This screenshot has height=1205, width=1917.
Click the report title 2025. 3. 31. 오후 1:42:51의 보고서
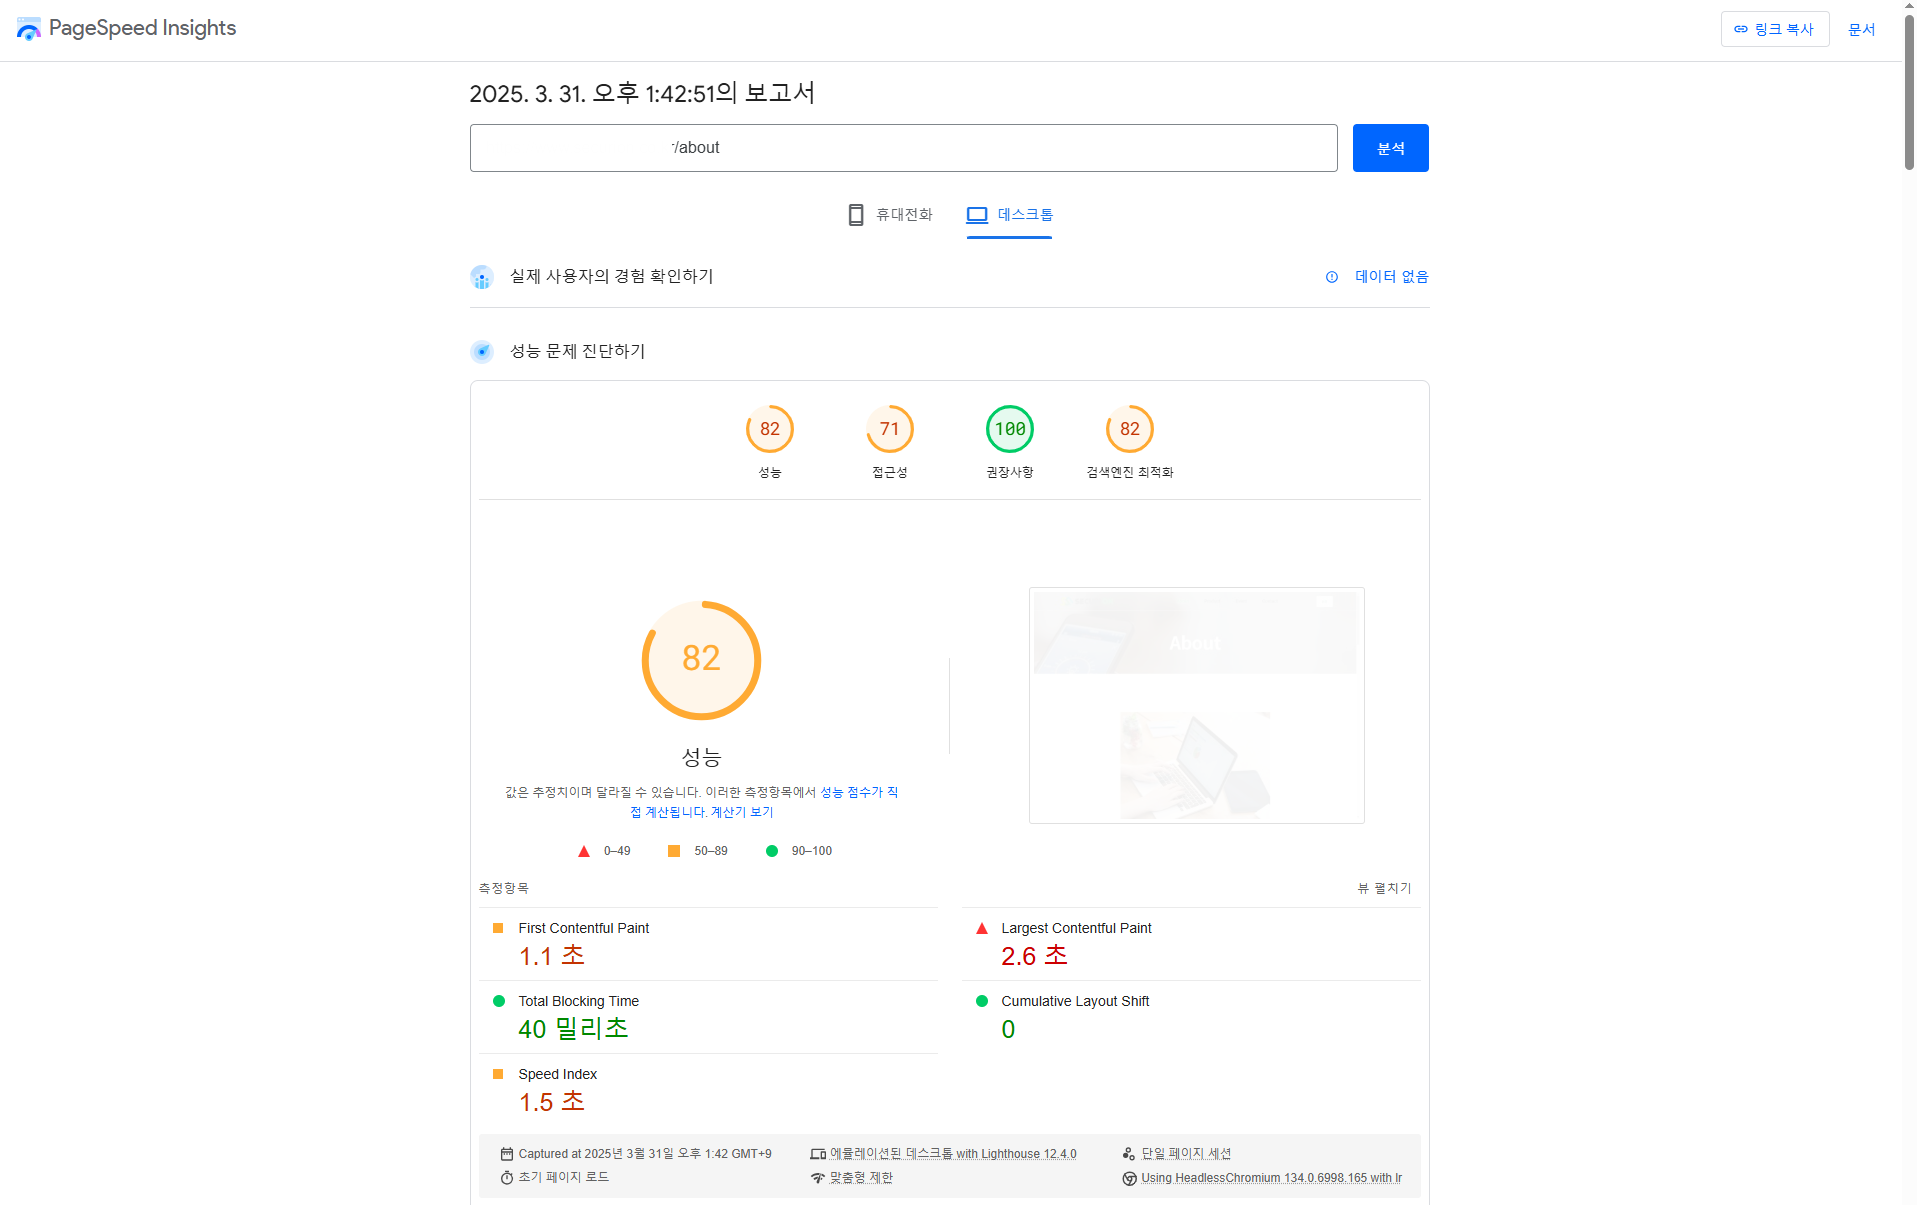(x=643, y=93)
